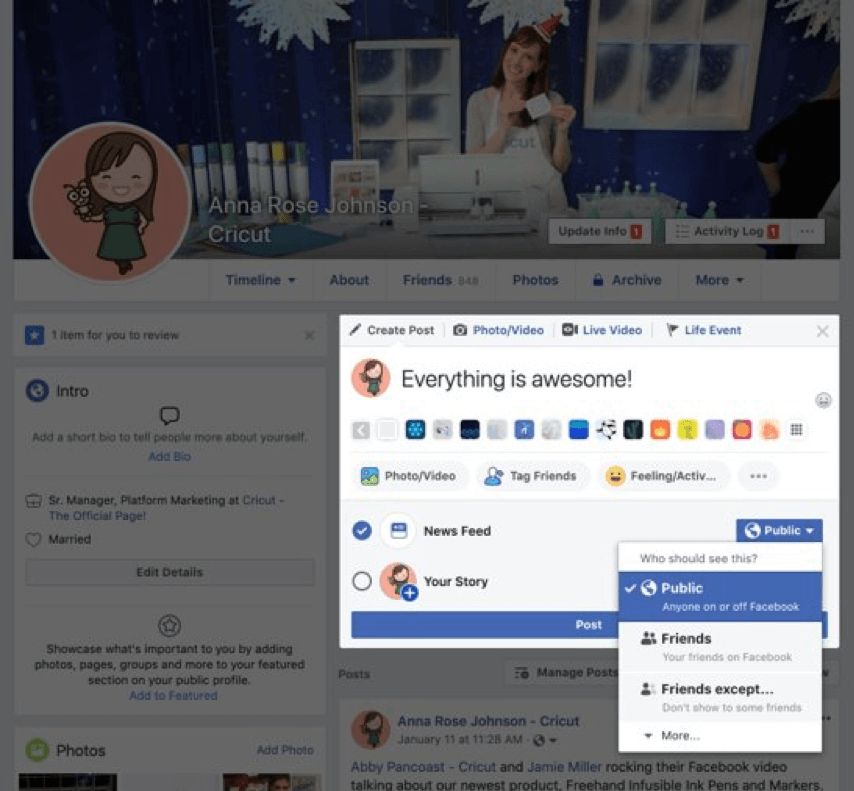Click the cartoon profile picture
Viewport: 854px width, 791px height.
click(111, 202)
